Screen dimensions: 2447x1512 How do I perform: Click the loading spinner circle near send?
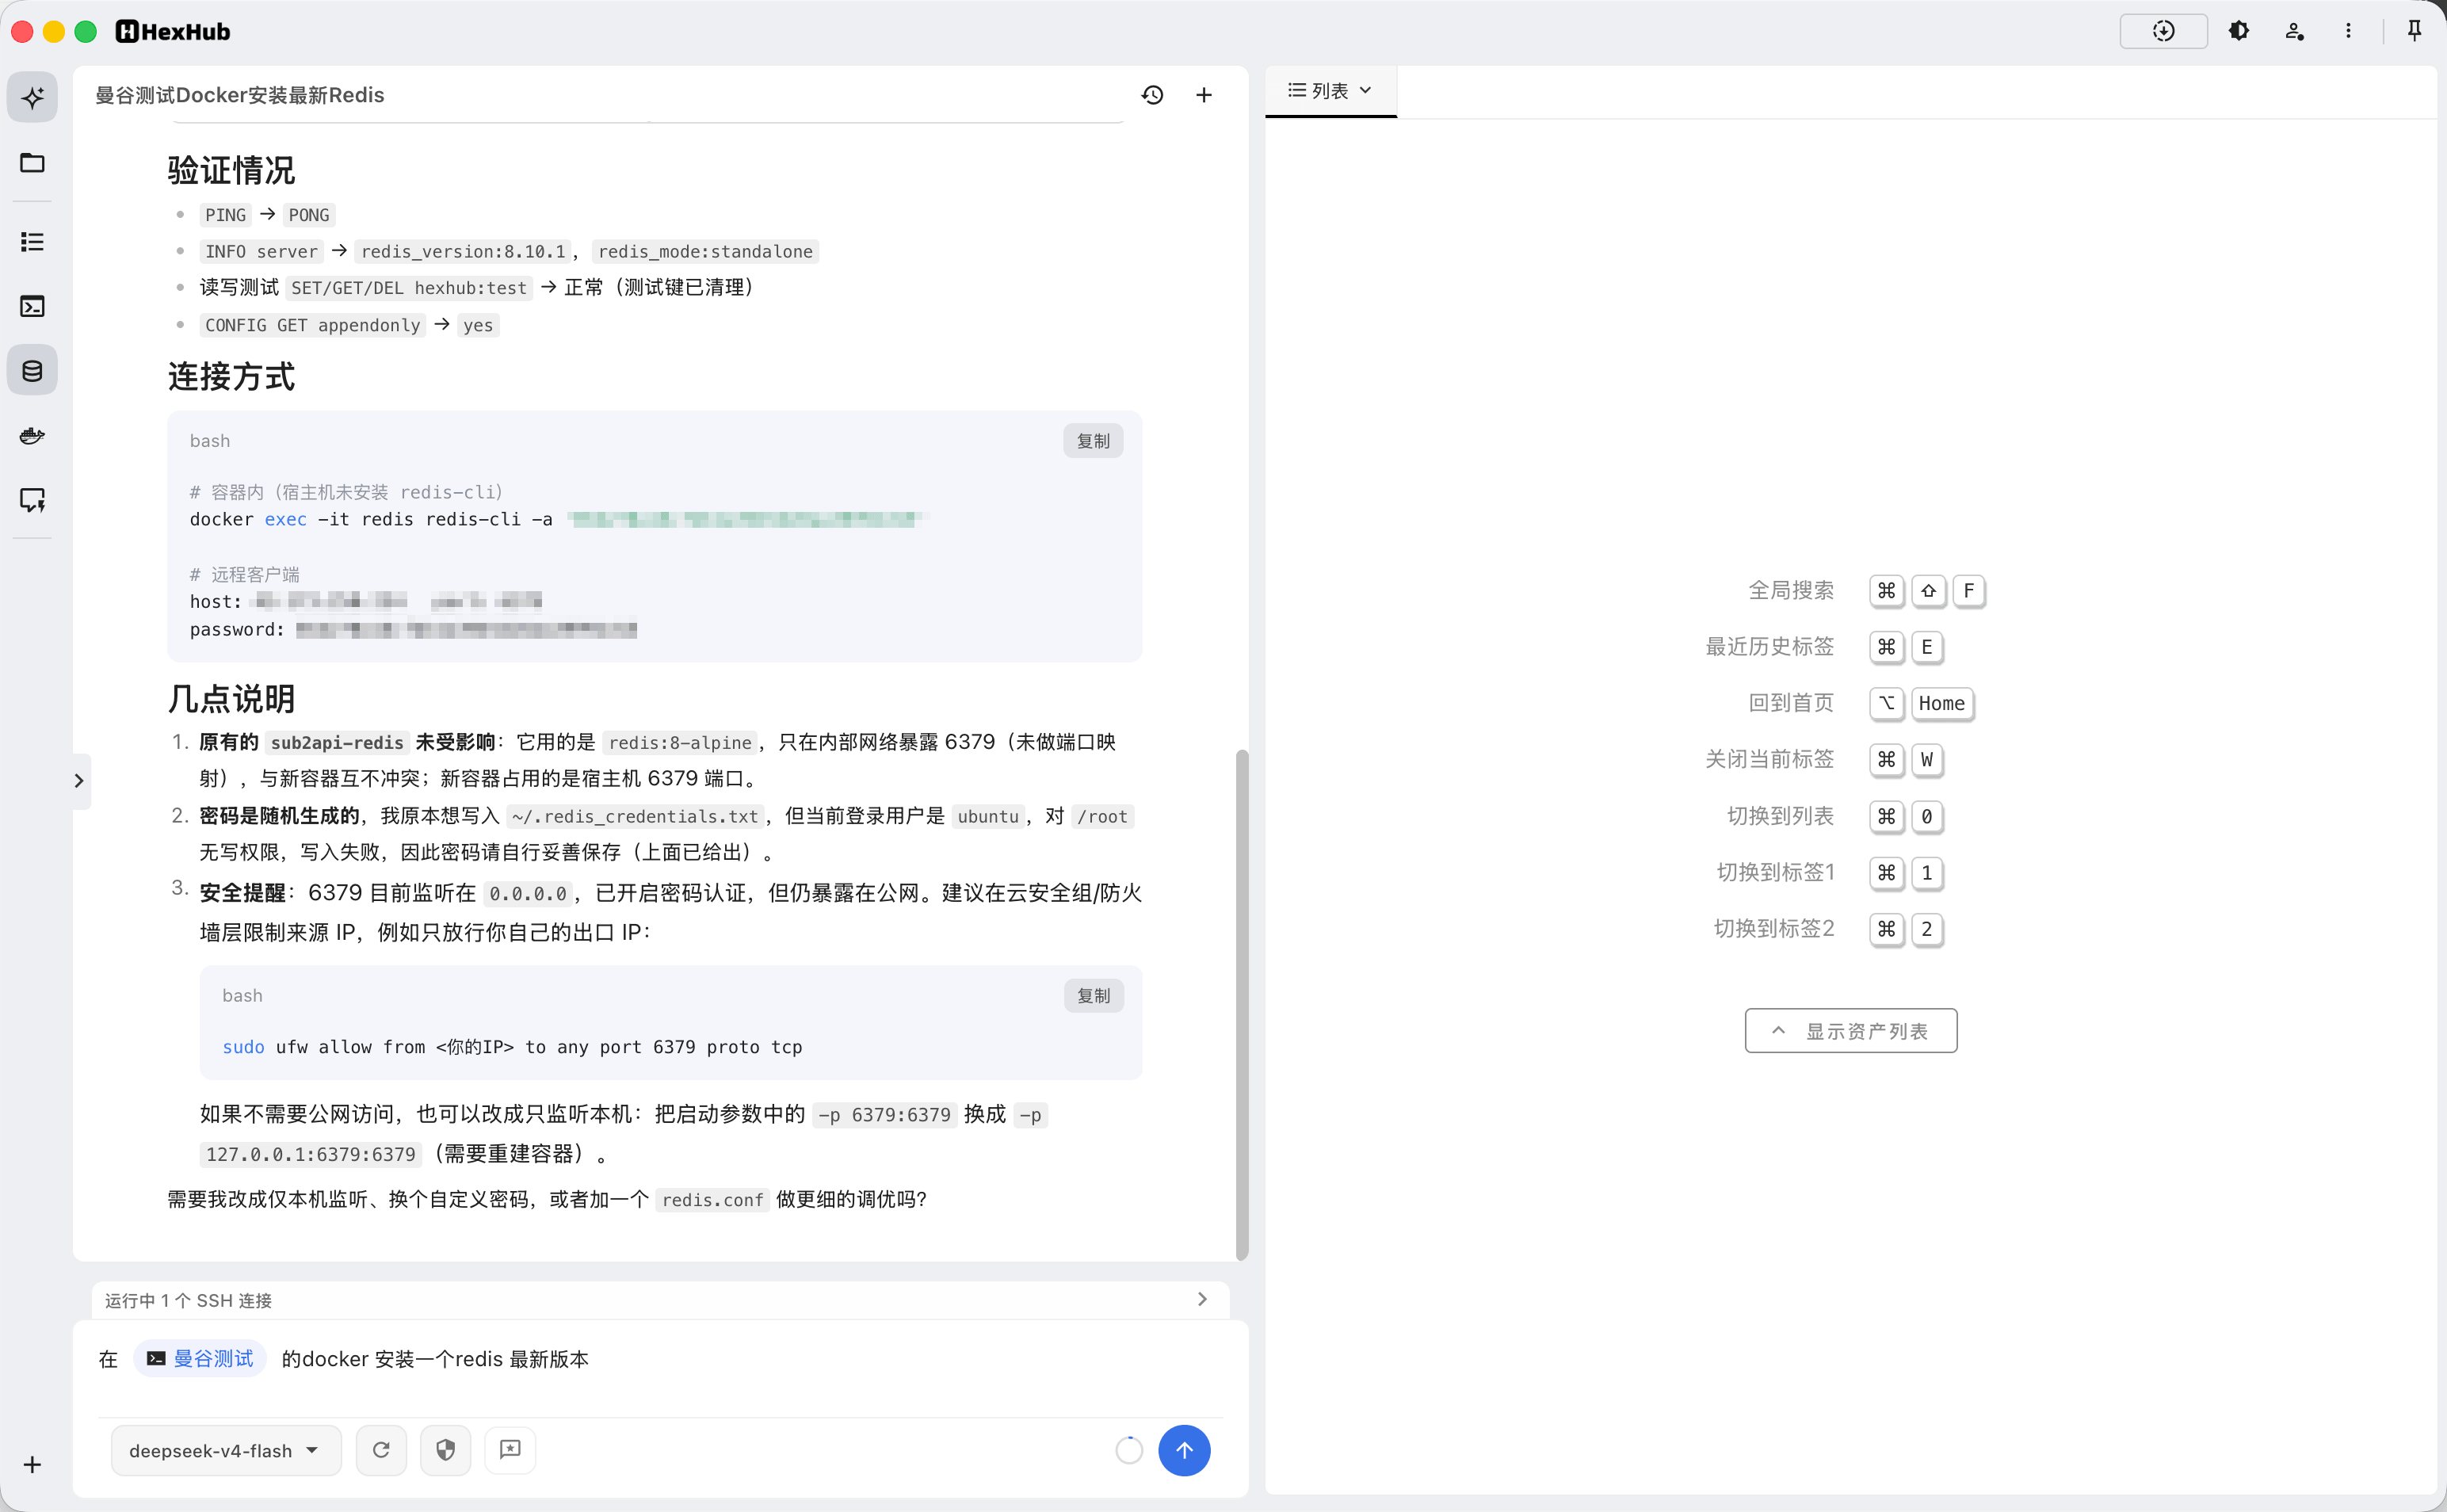1129,1451
